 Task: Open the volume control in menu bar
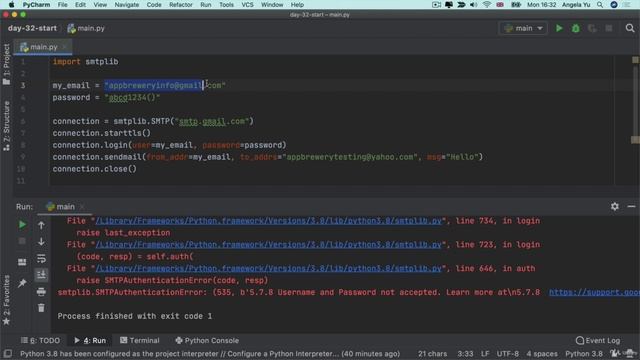click(x=473, y=5)
